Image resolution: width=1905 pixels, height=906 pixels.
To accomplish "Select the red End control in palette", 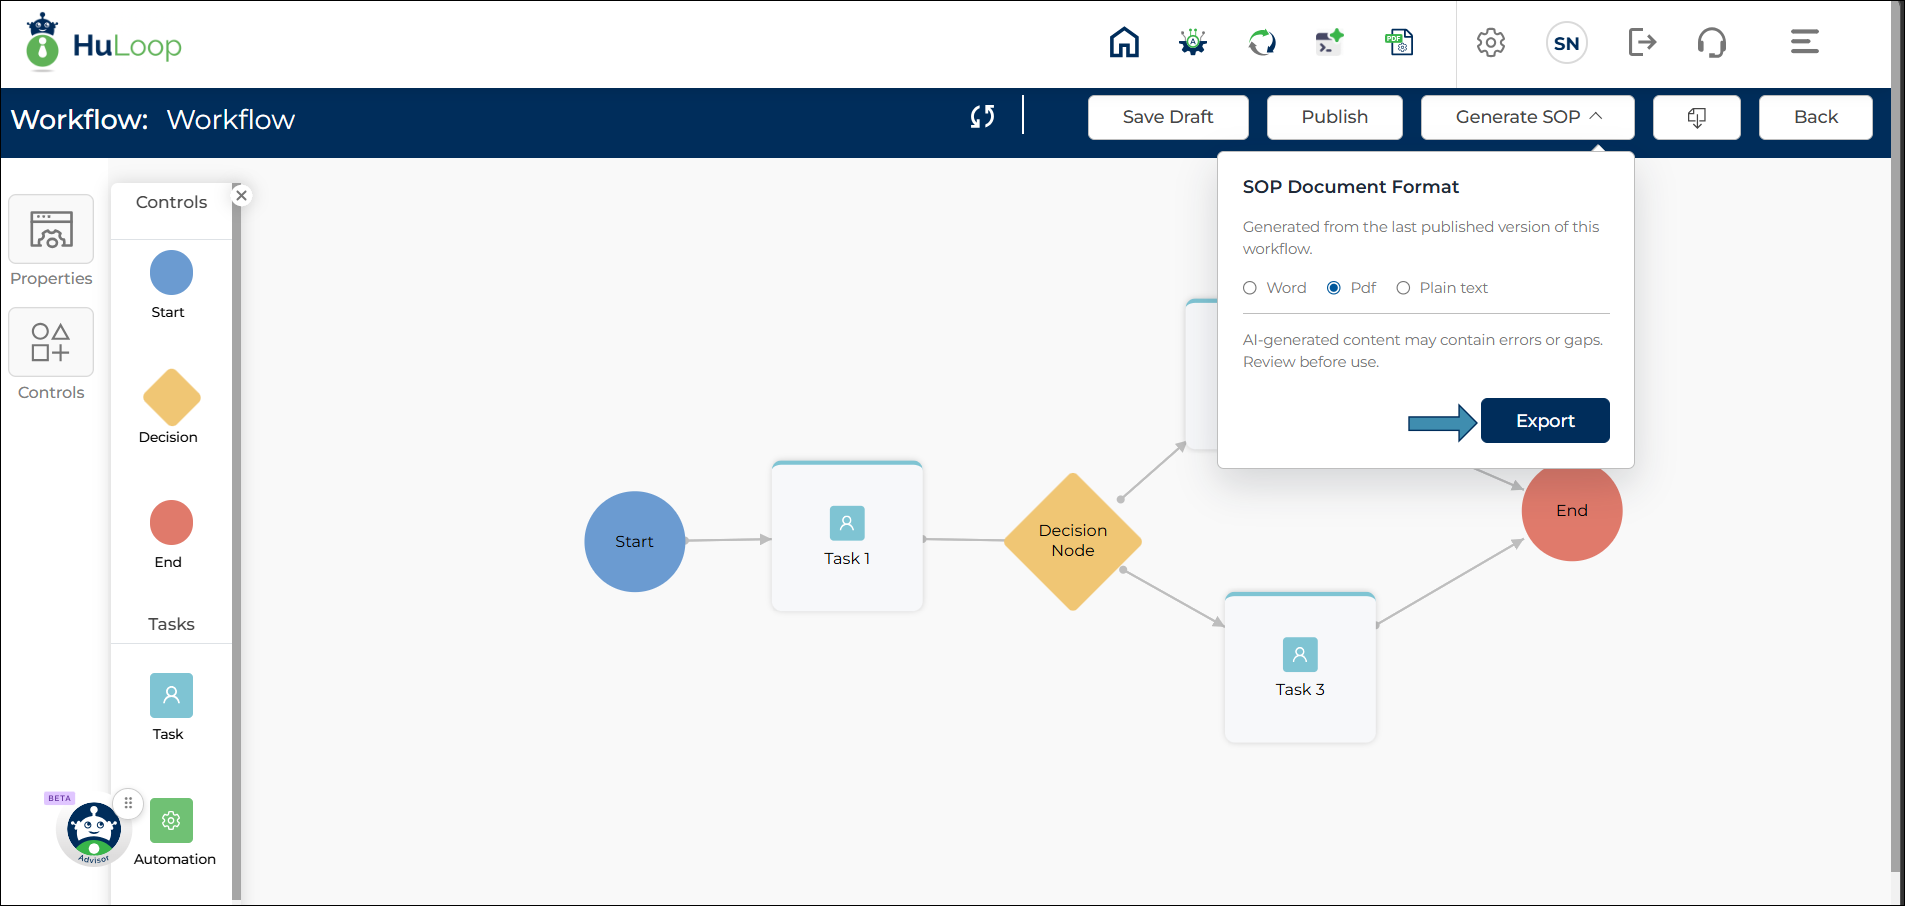I will (x=171, y=523).
